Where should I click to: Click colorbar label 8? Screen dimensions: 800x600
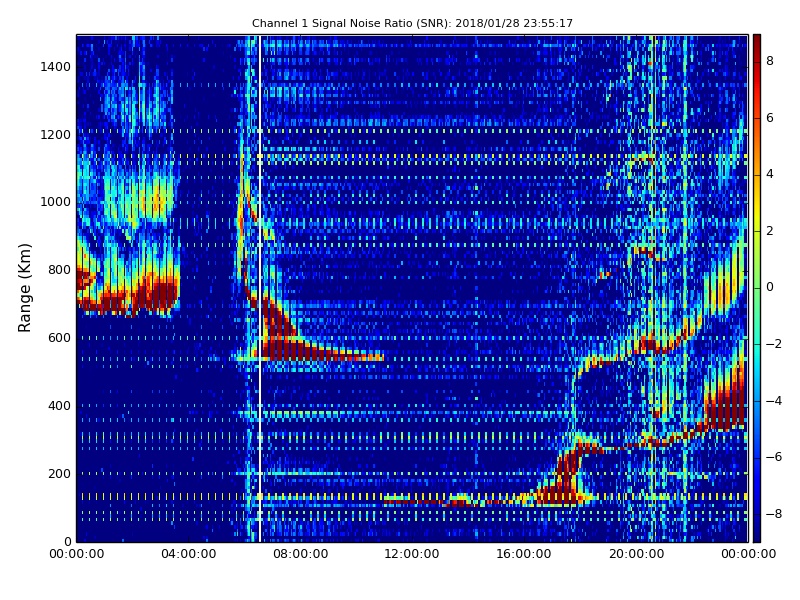point(770,61)
